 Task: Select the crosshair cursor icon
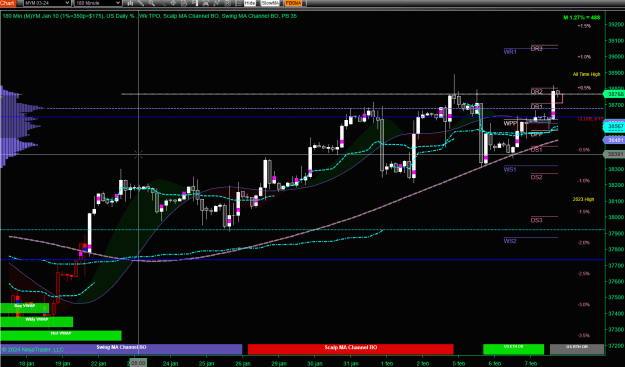[173, 3]
